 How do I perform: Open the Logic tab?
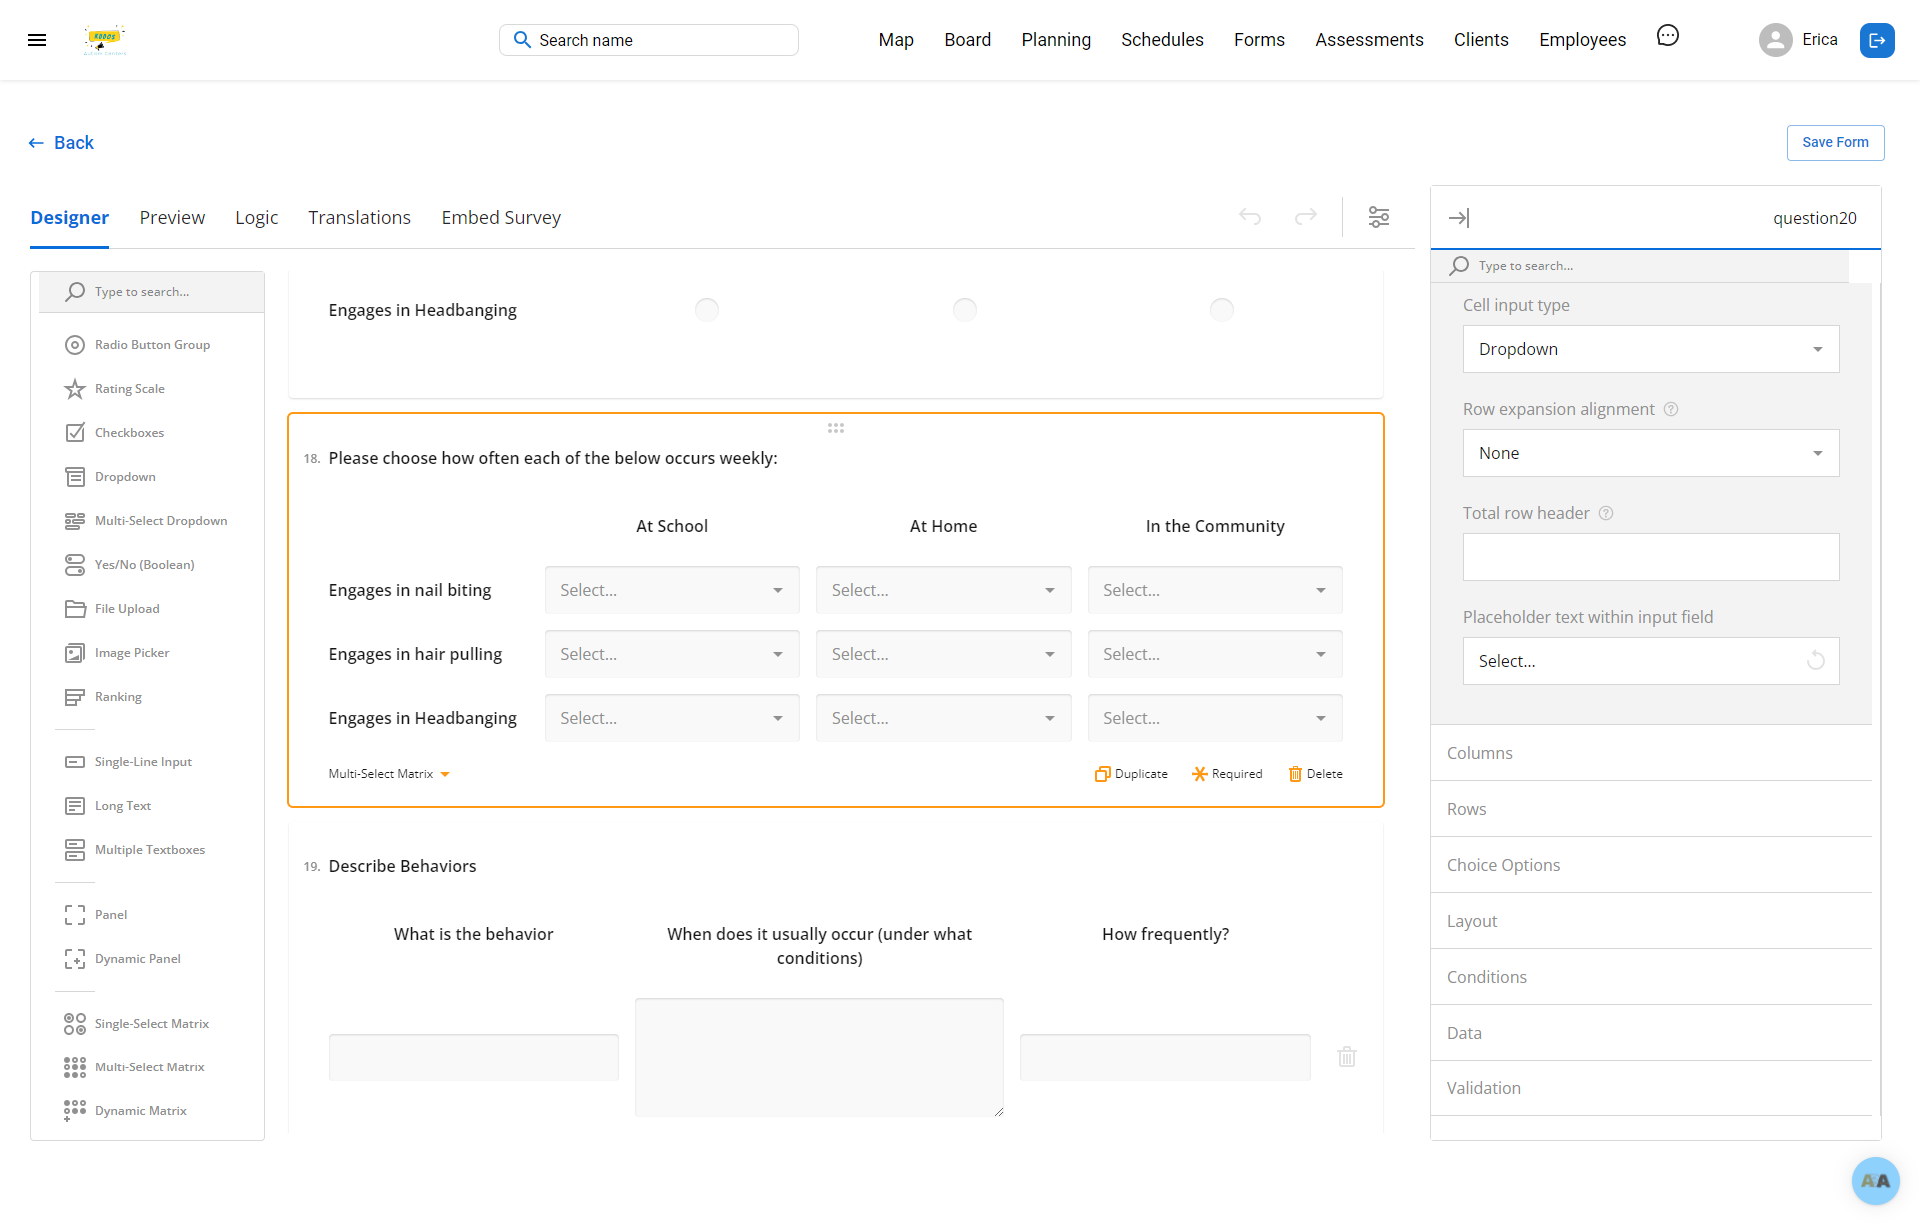tap(256, 217)
